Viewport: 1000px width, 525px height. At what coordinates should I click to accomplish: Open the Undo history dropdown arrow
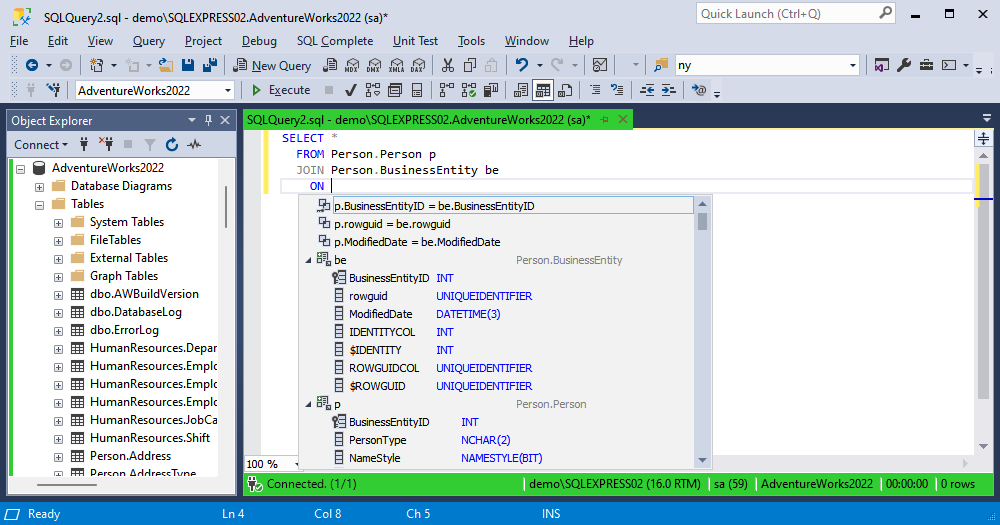click(540, 65)
